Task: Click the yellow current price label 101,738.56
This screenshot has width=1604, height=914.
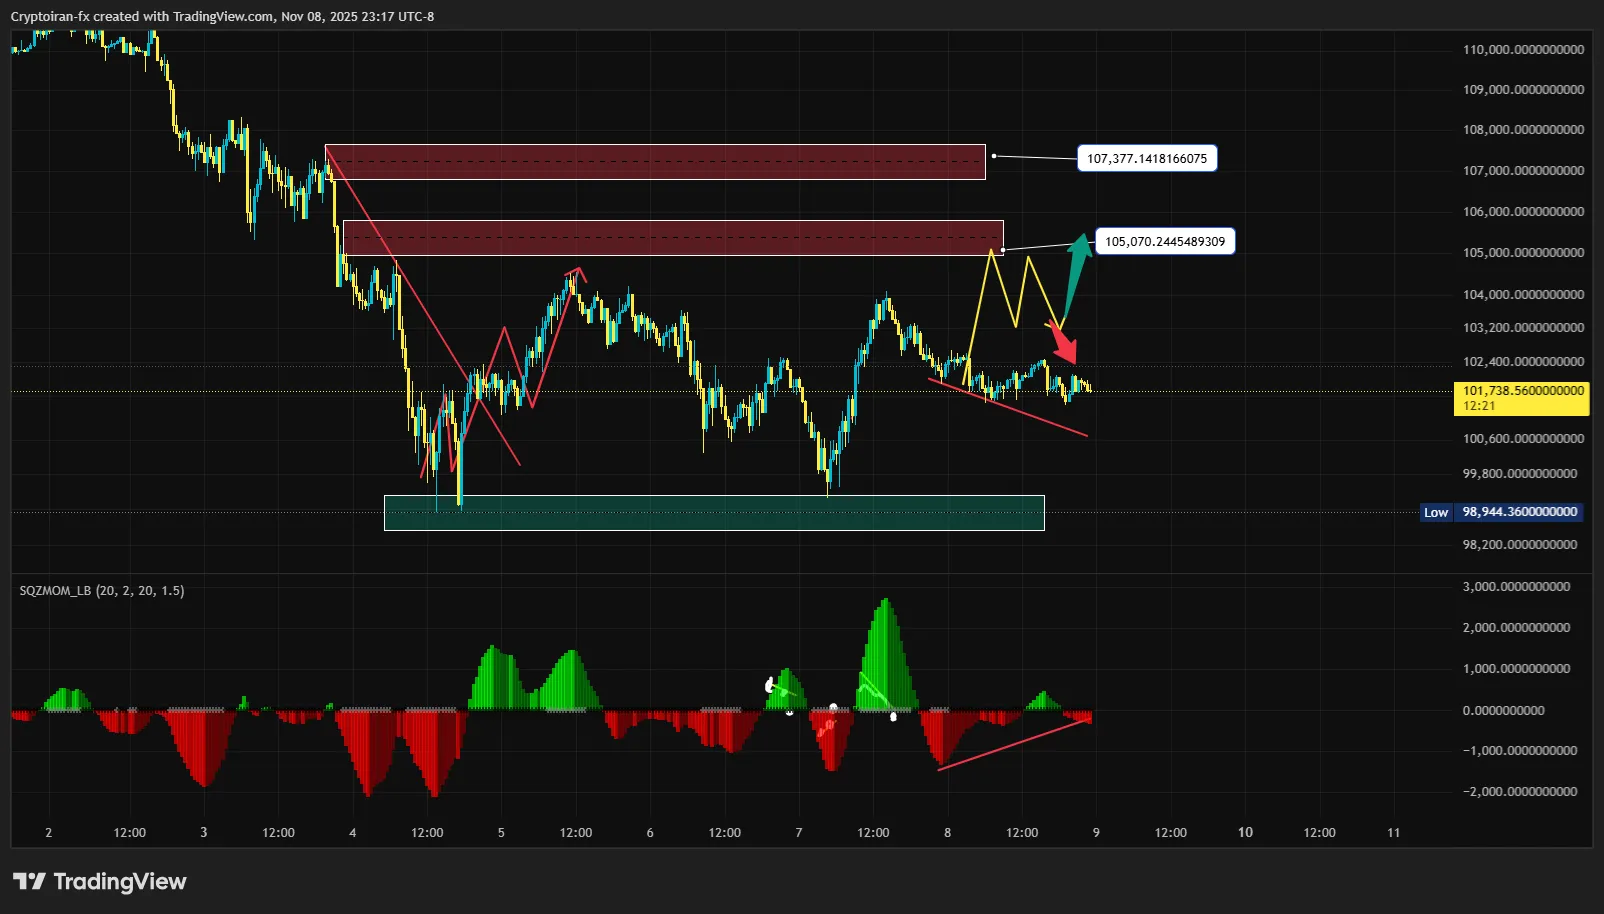Action: tap(1522, 398)
